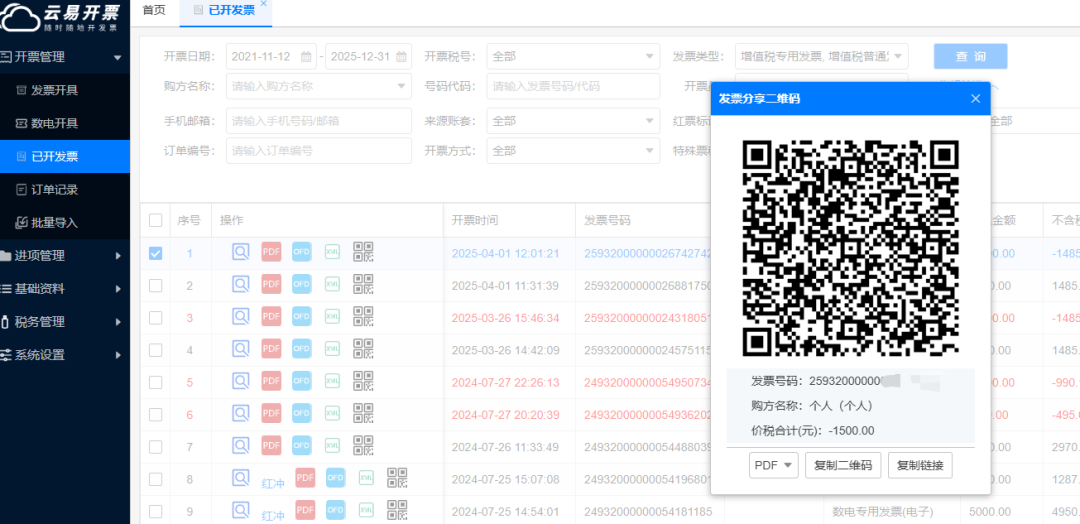Expand the 开票税号 dropdown
Viewport: 1080px width, 524px height.
pyautogui.click(x=573, y=57)
